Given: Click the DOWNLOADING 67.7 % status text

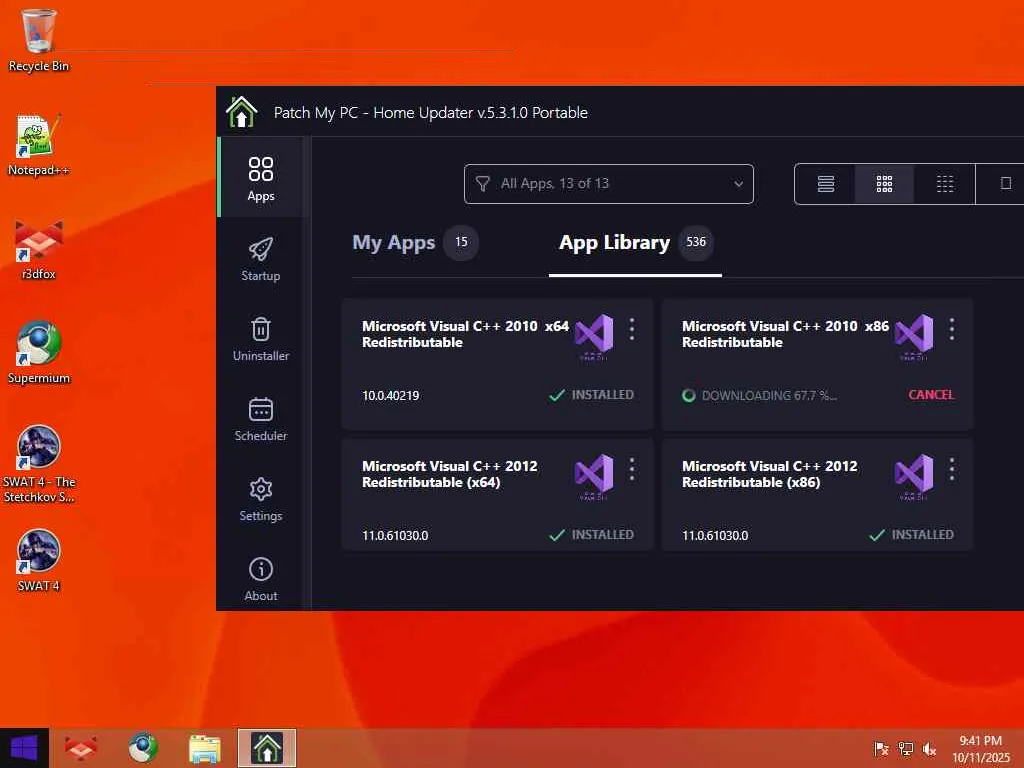Looking at the screenshot, I should click(769, 396).
